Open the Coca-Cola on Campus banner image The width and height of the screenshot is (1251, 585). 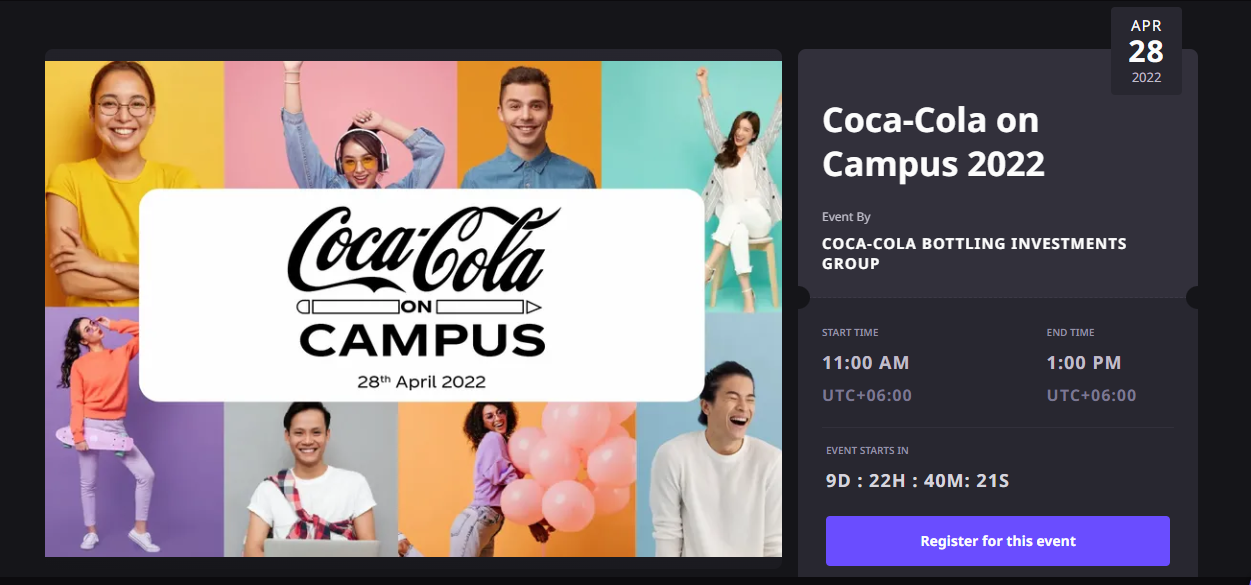click(413, 309)
